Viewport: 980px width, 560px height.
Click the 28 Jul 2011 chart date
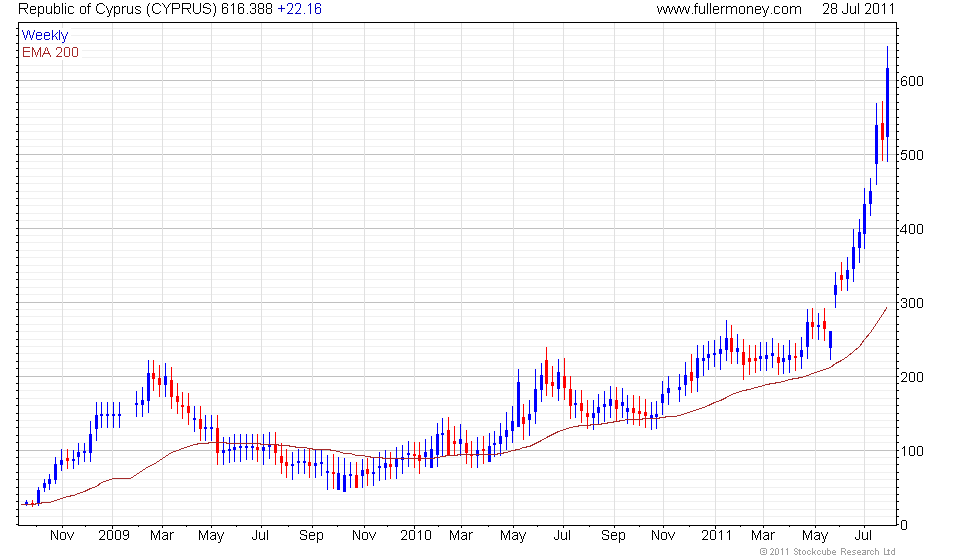pos(858,9)
